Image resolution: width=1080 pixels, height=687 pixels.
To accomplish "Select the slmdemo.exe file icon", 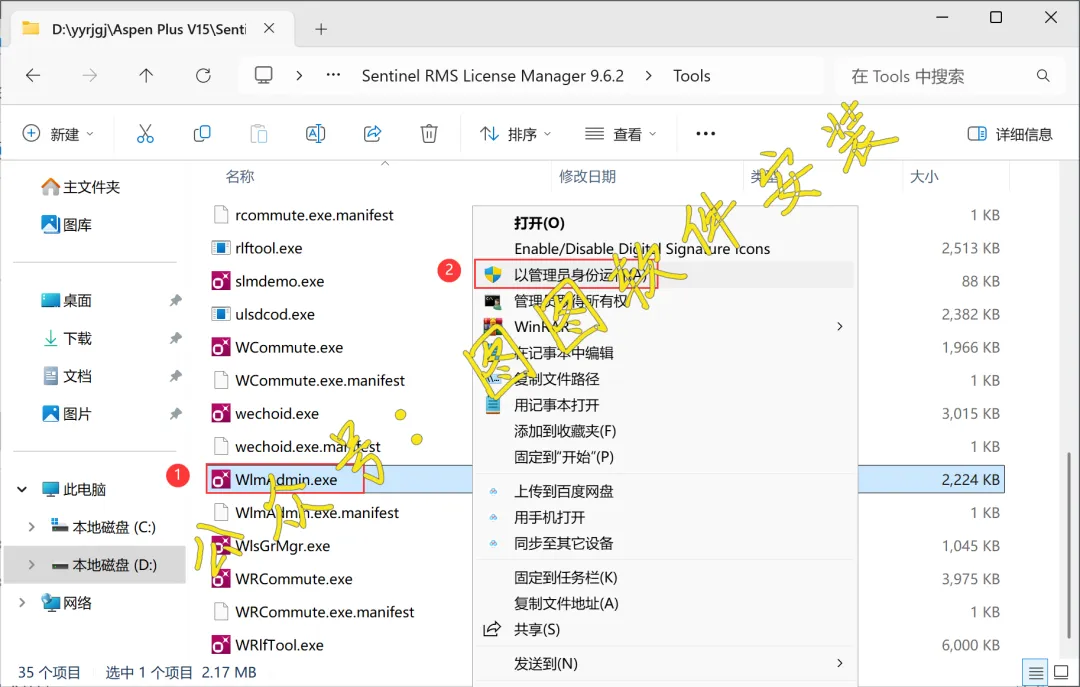I will 220,281.
